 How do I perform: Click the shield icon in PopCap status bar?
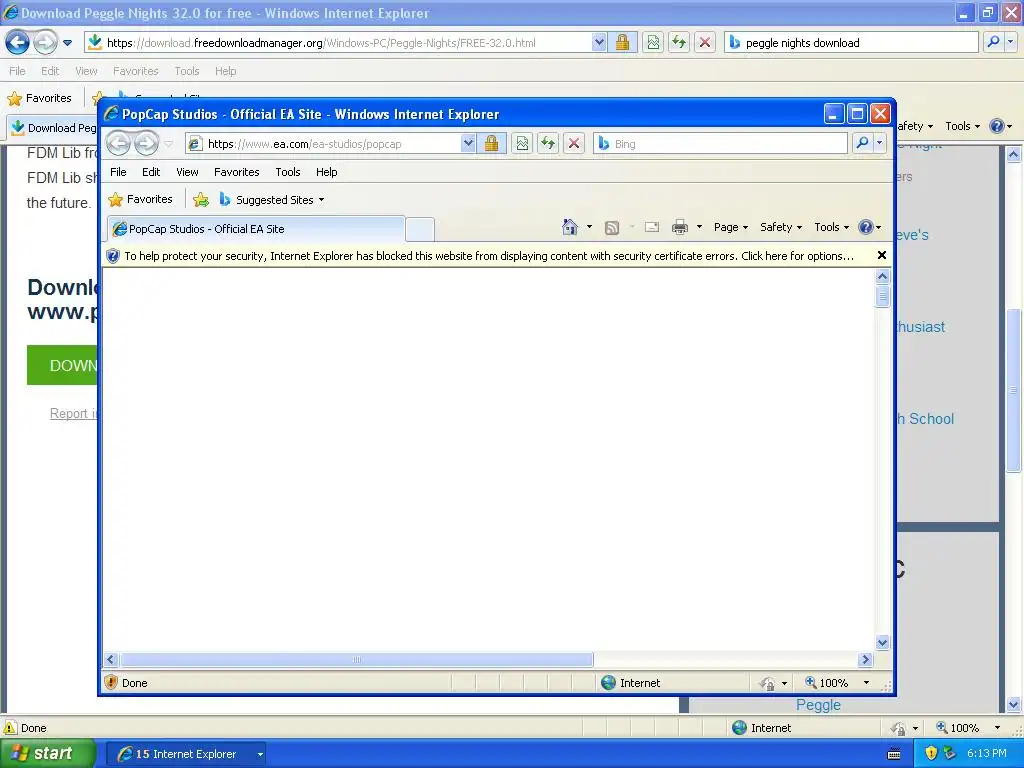click(111, 682)
